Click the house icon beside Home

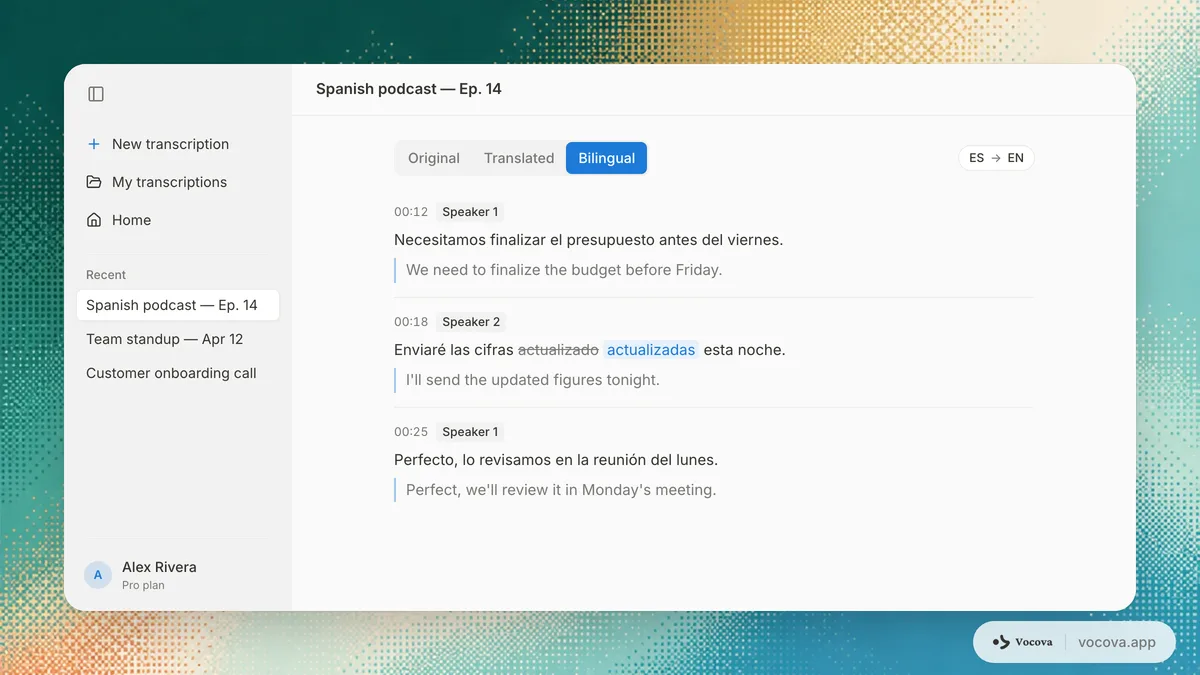point(94,220)
